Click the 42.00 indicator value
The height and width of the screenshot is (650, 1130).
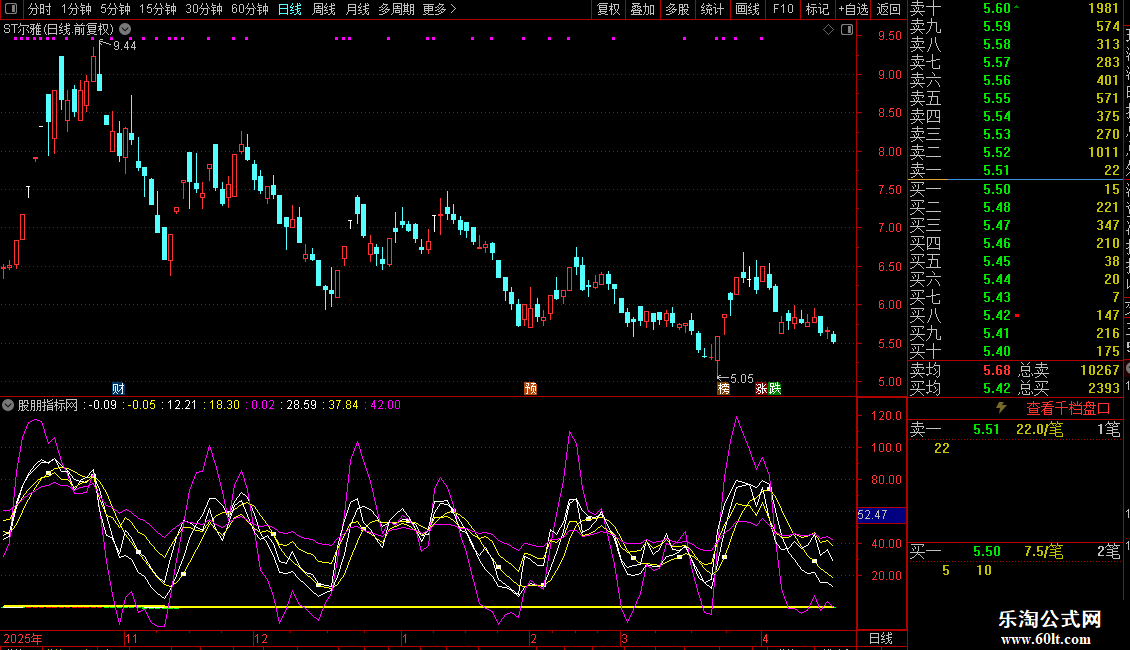(386, 405)
